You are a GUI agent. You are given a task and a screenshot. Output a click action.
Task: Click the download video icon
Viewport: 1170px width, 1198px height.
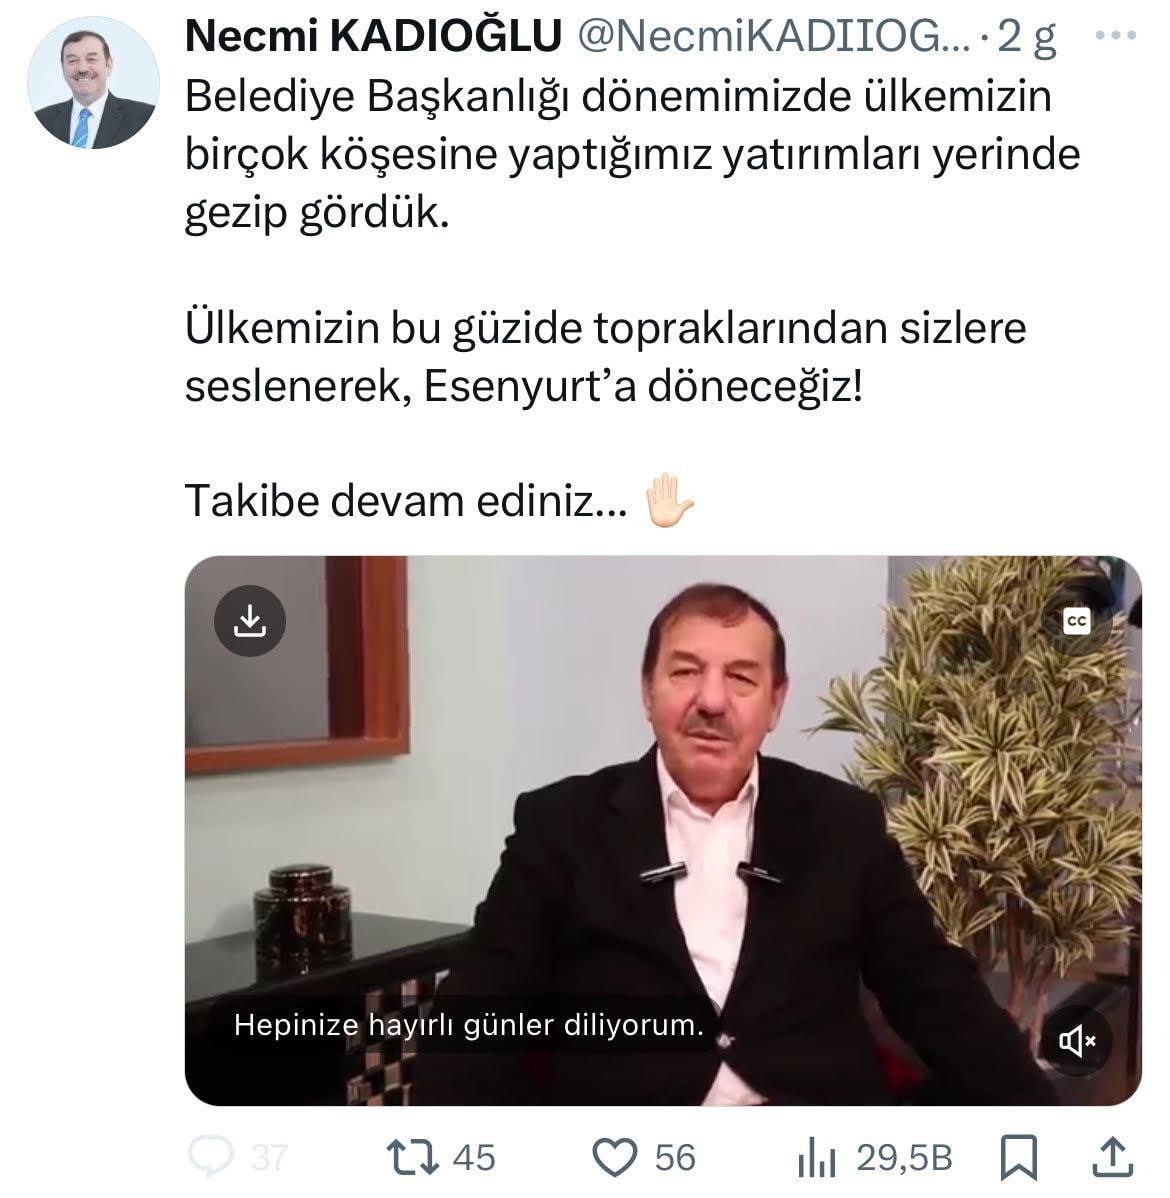pyautogui.click(x=250, y=621)
